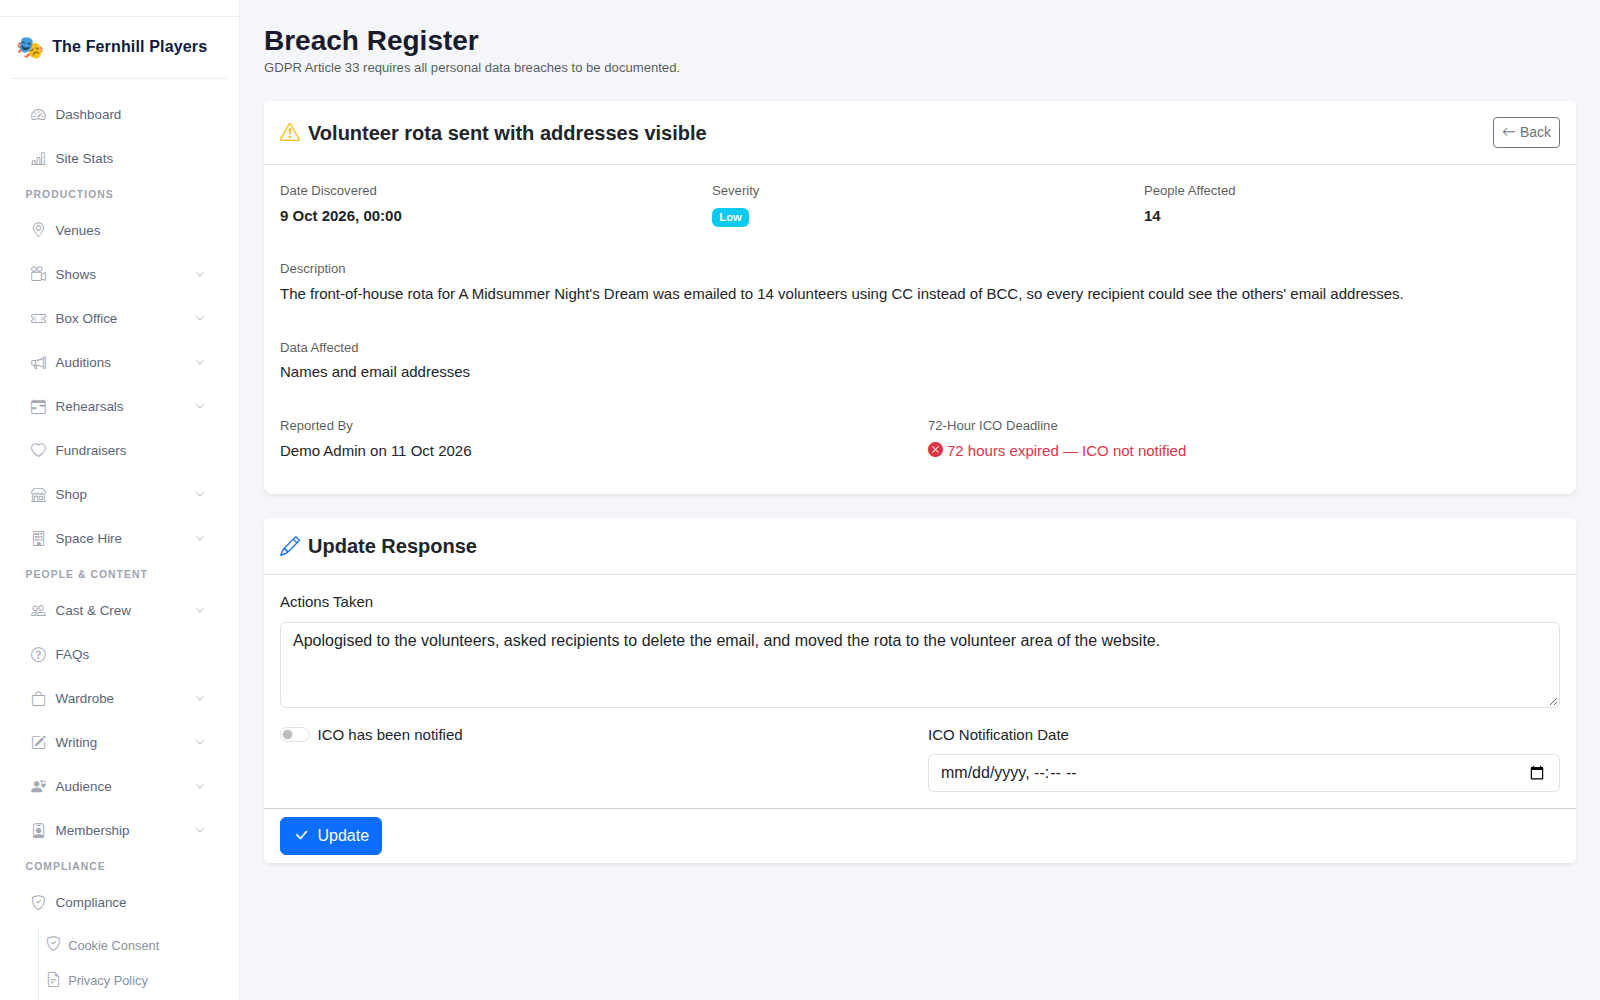Click the Privacy Policy document icon
The height and width of the screenshot is (1000, 1600).
pyautogui.click(x=54, y=979)
